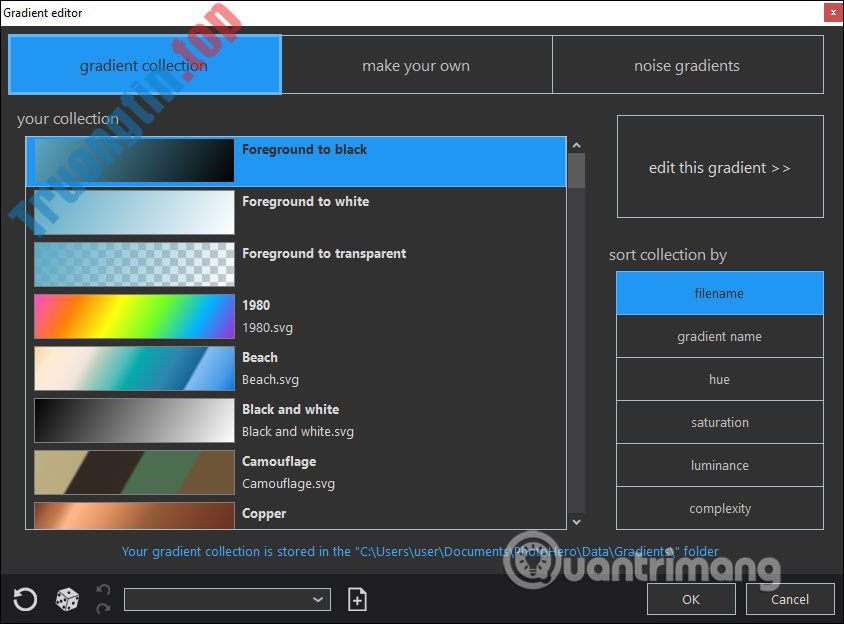Click Cancel to close the Gradient editor
The width and height of the screenshot is (844, 624).
tap(789, 598)
